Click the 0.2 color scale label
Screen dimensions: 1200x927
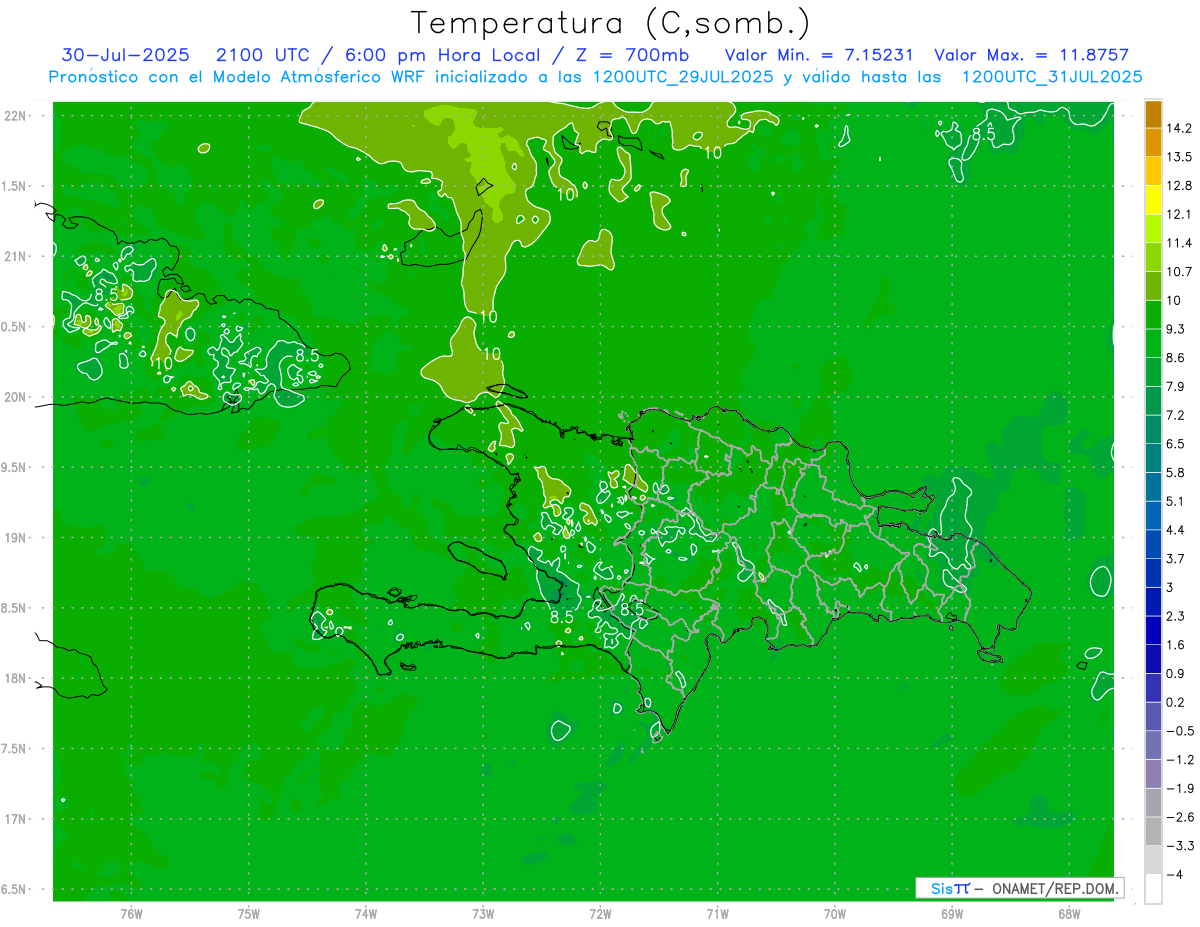click(1176, 703)
